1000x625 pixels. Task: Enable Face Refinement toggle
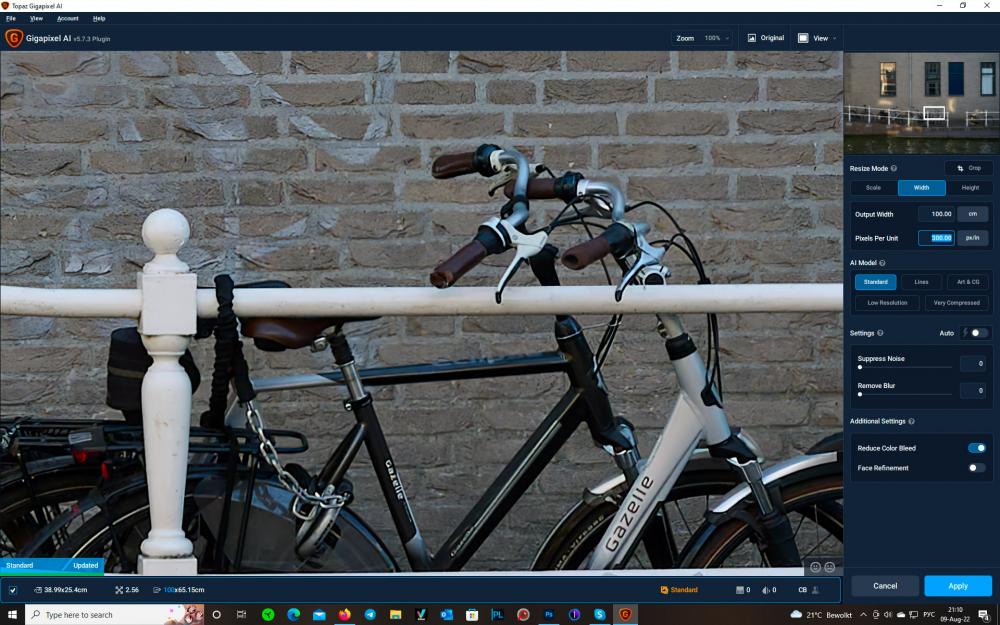click(x=976, y=468)
